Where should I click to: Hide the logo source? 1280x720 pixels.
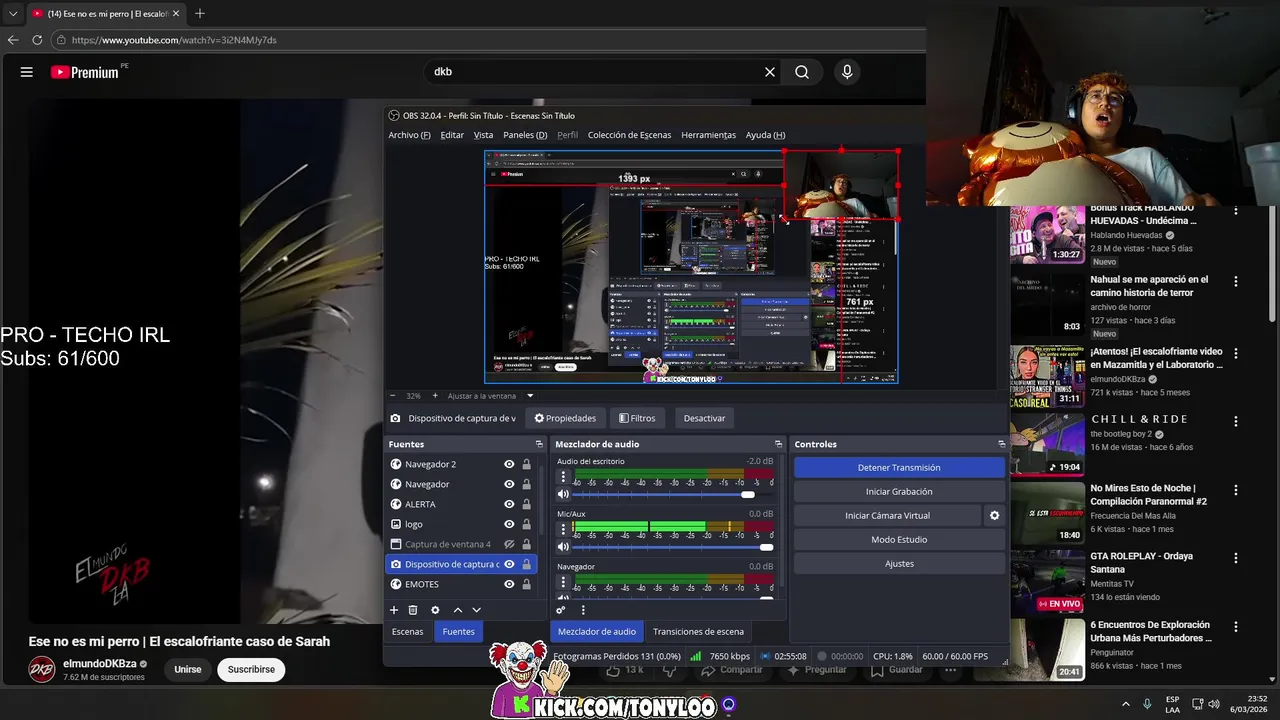[x=509, y=524]
